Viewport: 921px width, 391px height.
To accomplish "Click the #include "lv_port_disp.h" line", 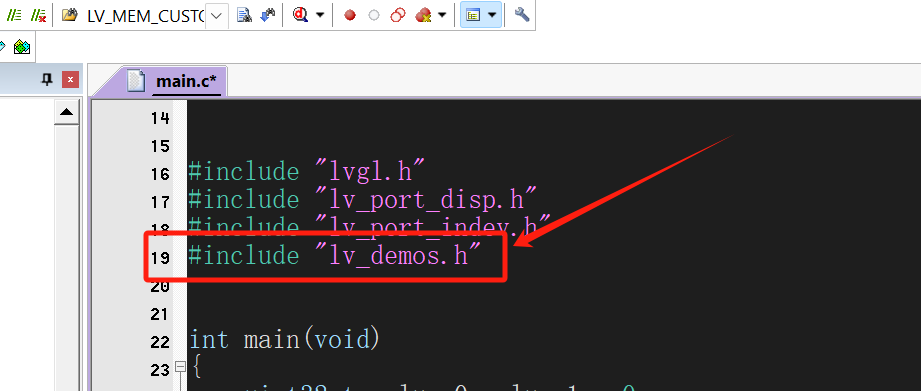I will 363,199.
